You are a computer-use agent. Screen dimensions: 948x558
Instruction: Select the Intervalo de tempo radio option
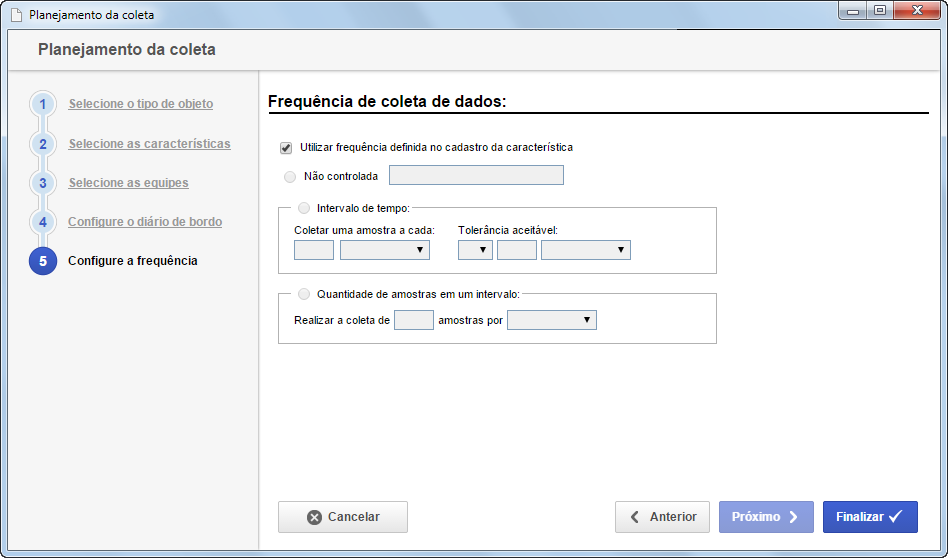coord(304,208)
